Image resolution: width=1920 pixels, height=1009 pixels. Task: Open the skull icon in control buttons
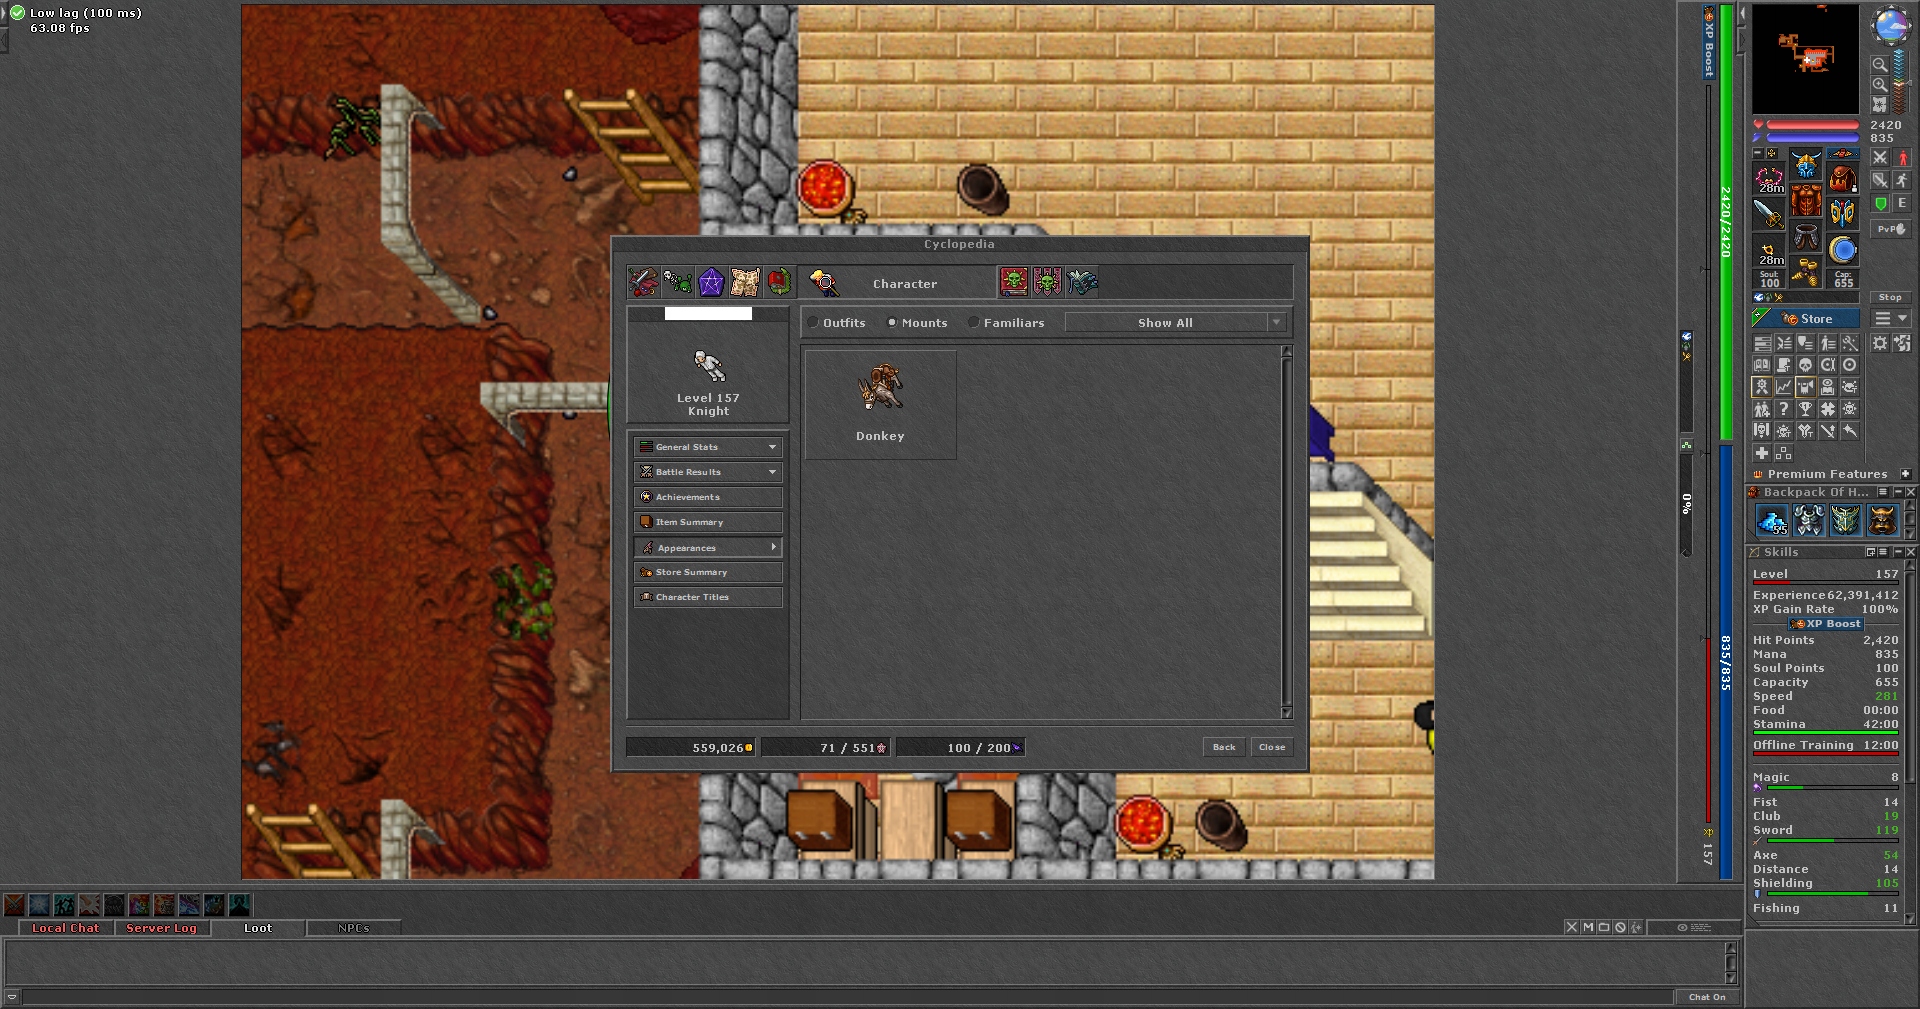point(1806,365)
